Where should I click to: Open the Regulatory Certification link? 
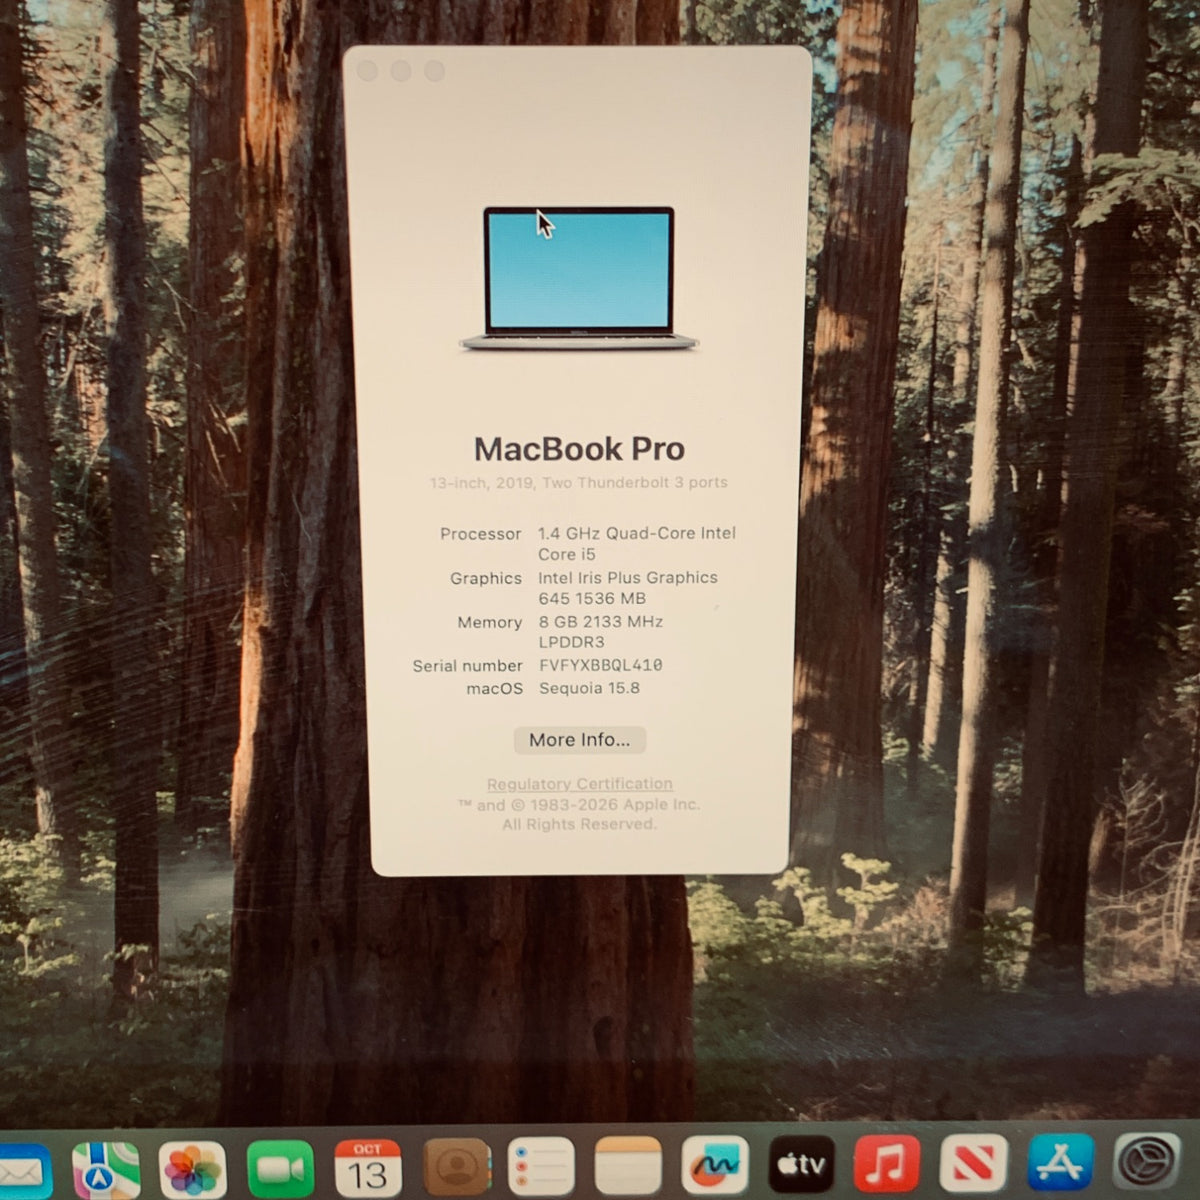click(580, 784)
